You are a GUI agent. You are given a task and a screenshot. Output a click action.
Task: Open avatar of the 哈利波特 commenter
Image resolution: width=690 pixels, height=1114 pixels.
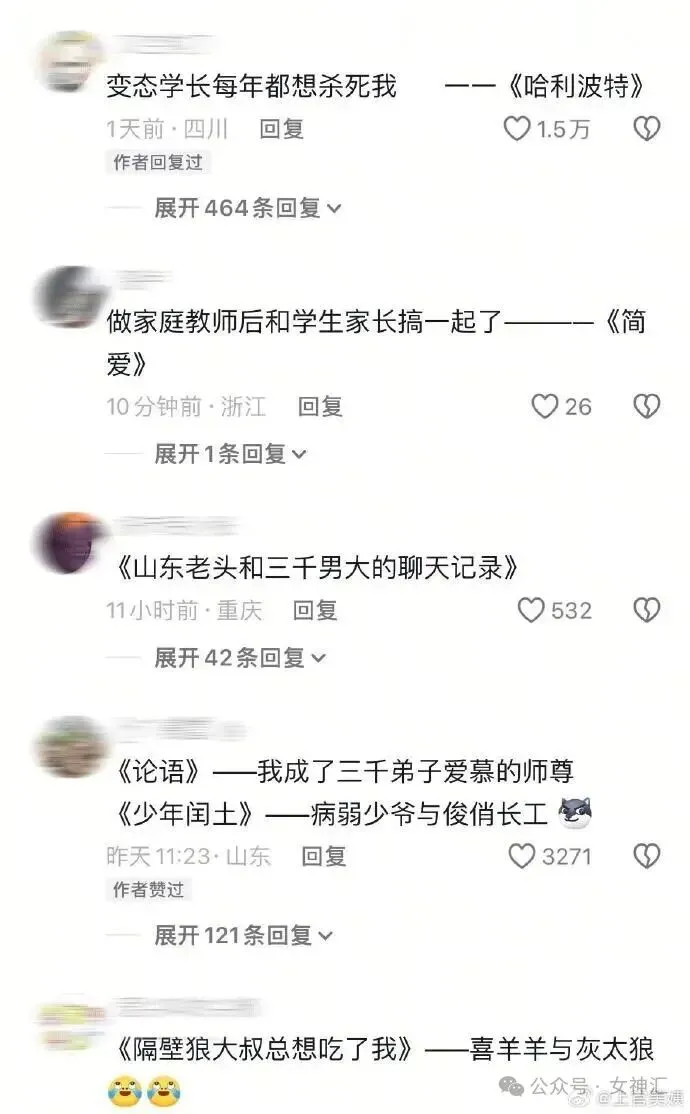click(x=69, y=63)
